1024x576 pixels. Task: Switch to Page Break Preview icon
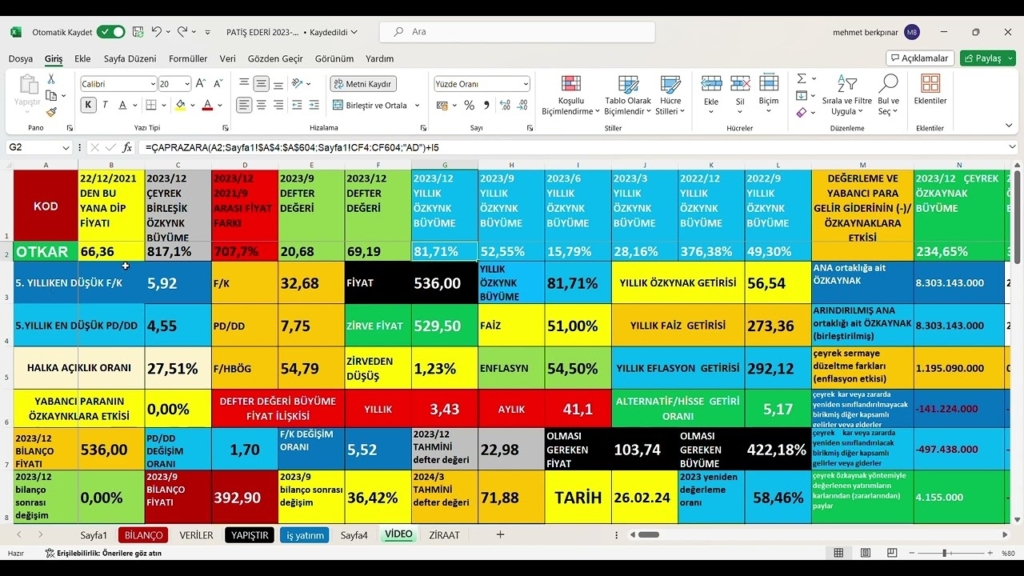coord(892,553)
